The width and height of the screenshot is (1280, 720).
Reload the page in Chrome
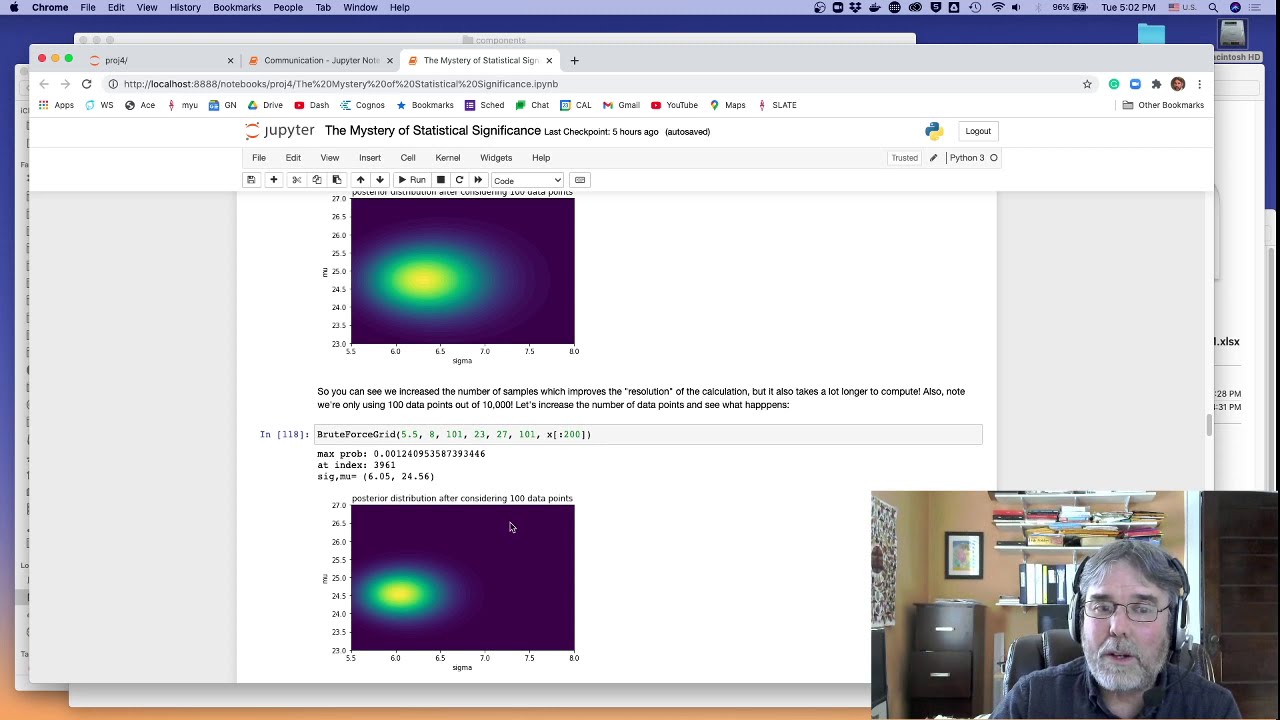click(x=87, y=84)
